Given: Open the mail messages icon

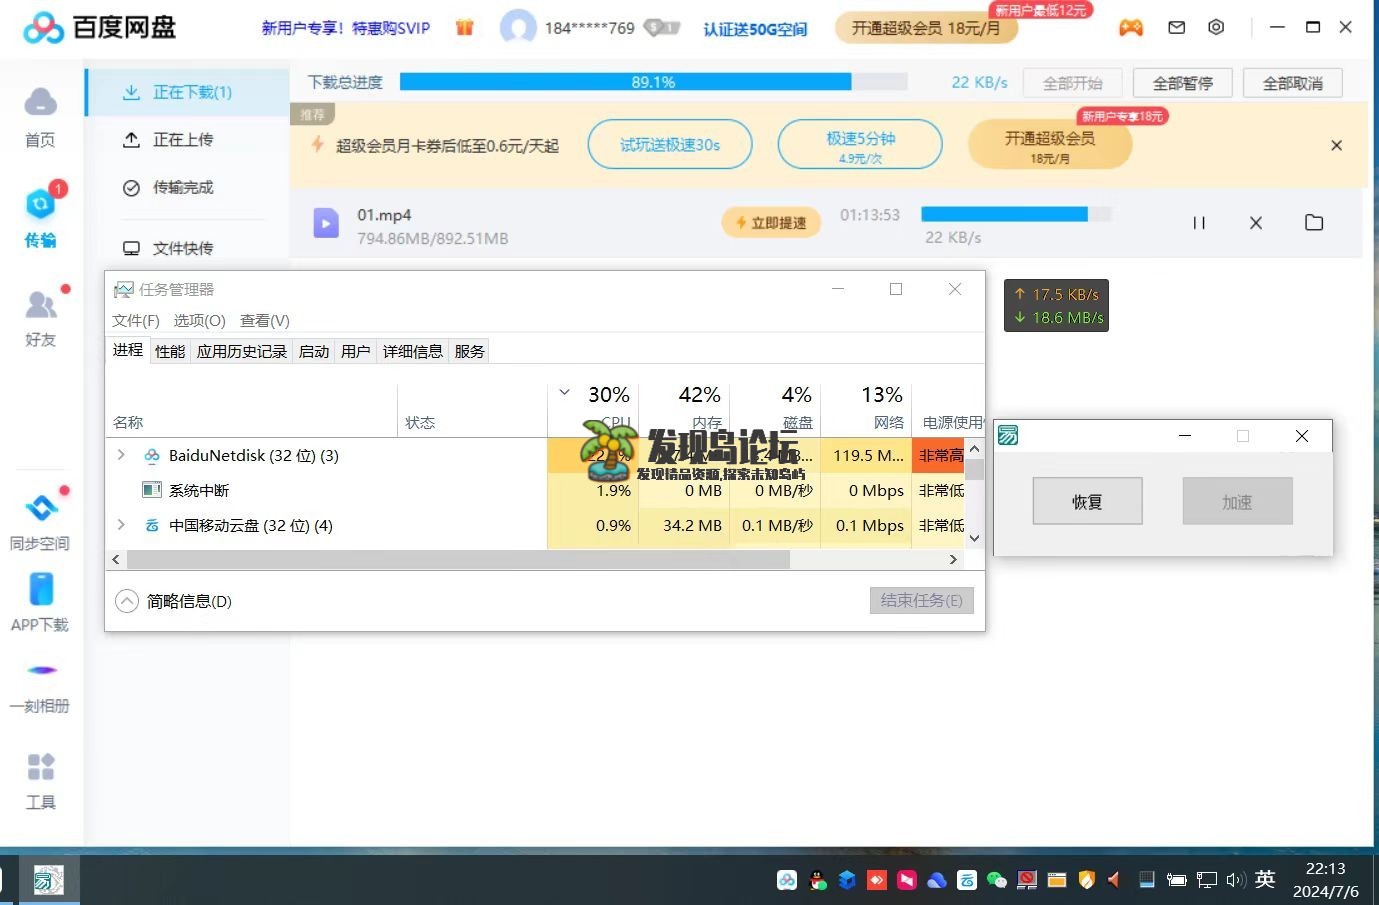Looking at the screenshot, I should click(1177, 28).
